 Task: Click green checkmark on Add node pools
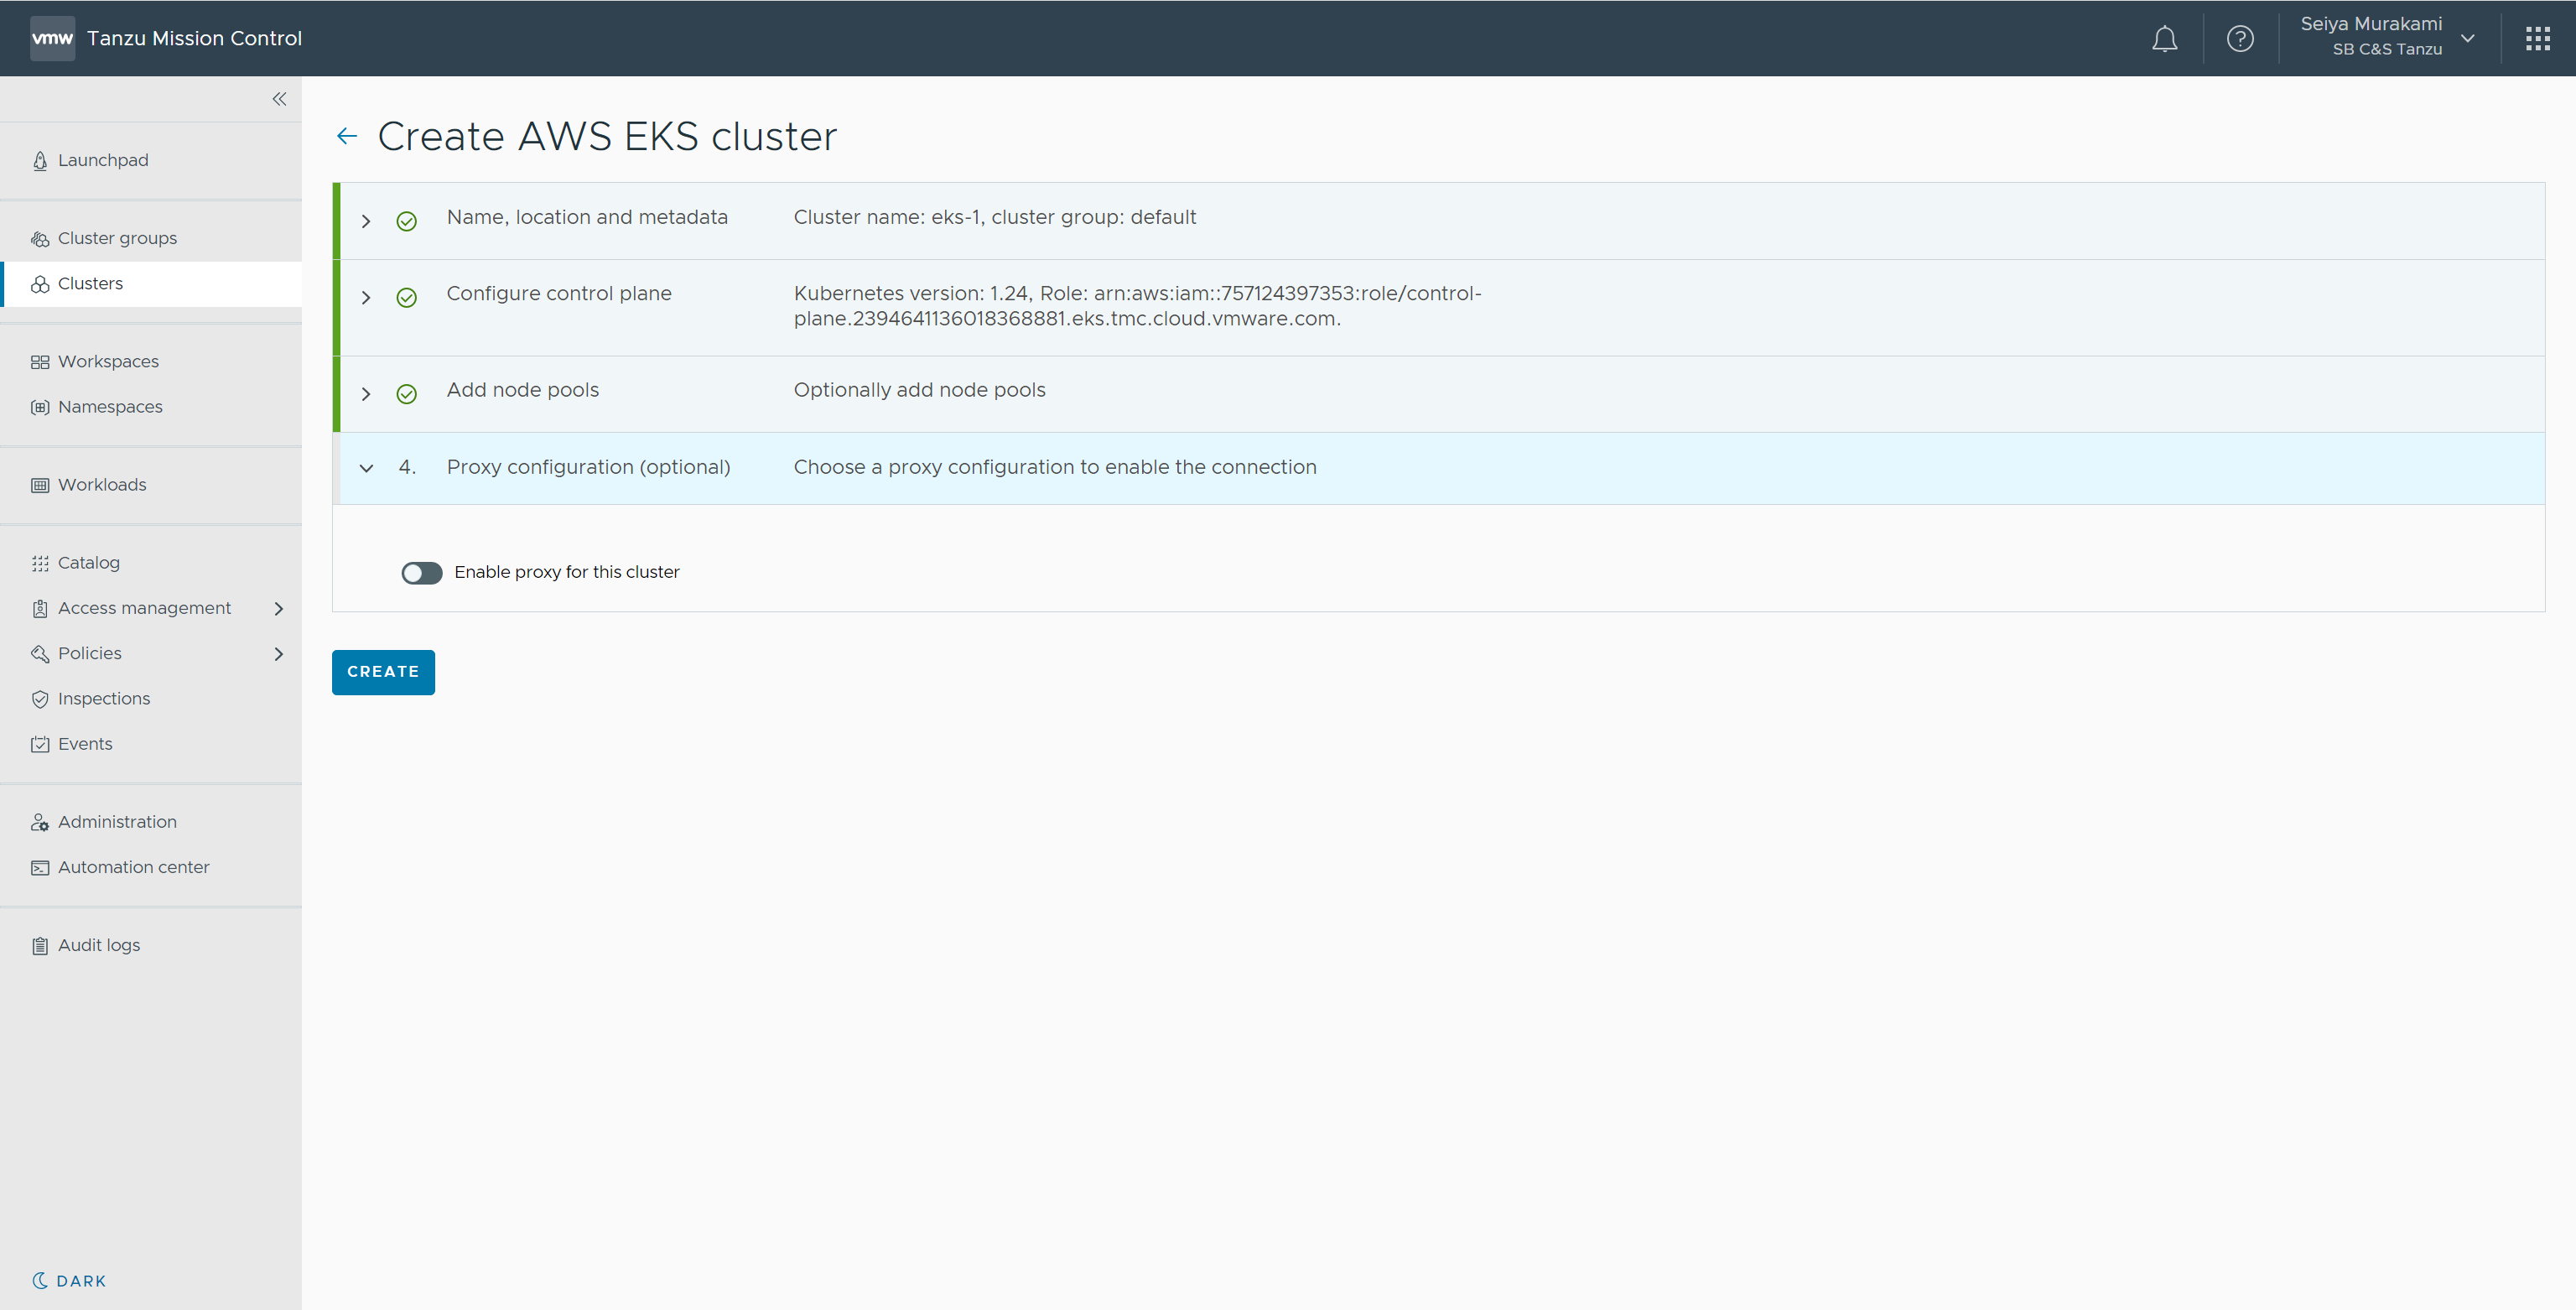[406, 394]
